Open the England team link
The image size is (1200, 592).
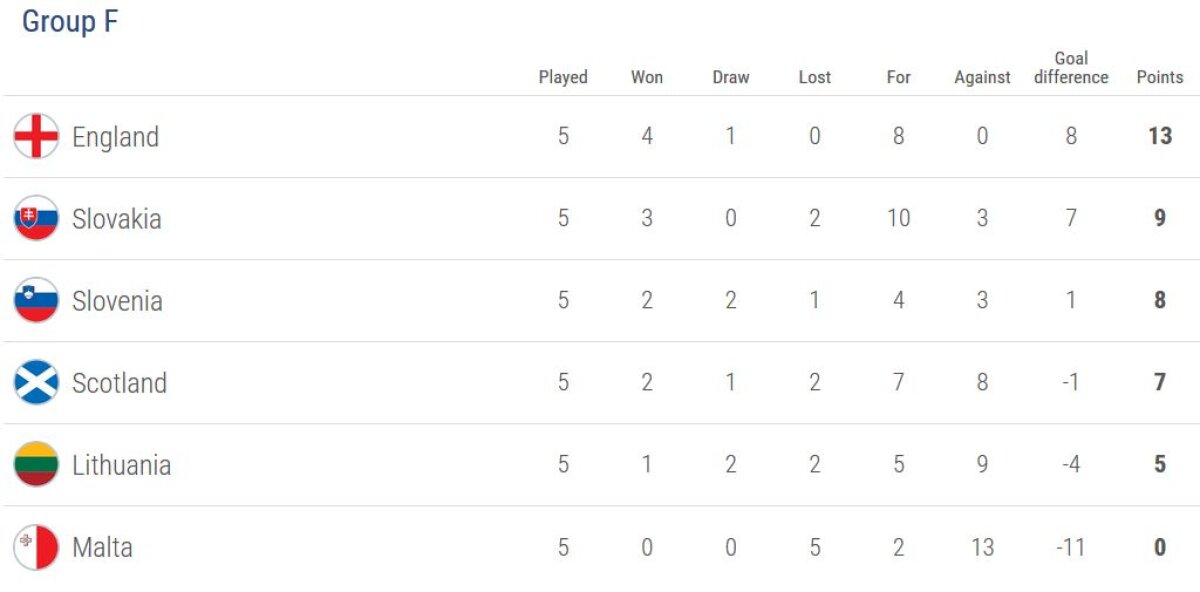pos(115,137)
